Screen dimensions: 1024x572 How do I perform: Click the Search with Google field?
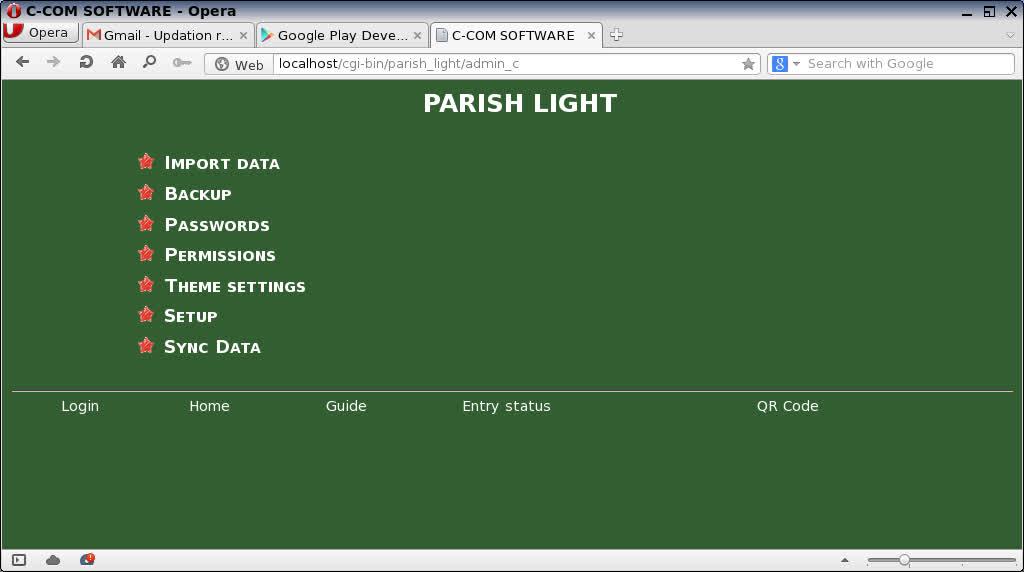point(908,64)
